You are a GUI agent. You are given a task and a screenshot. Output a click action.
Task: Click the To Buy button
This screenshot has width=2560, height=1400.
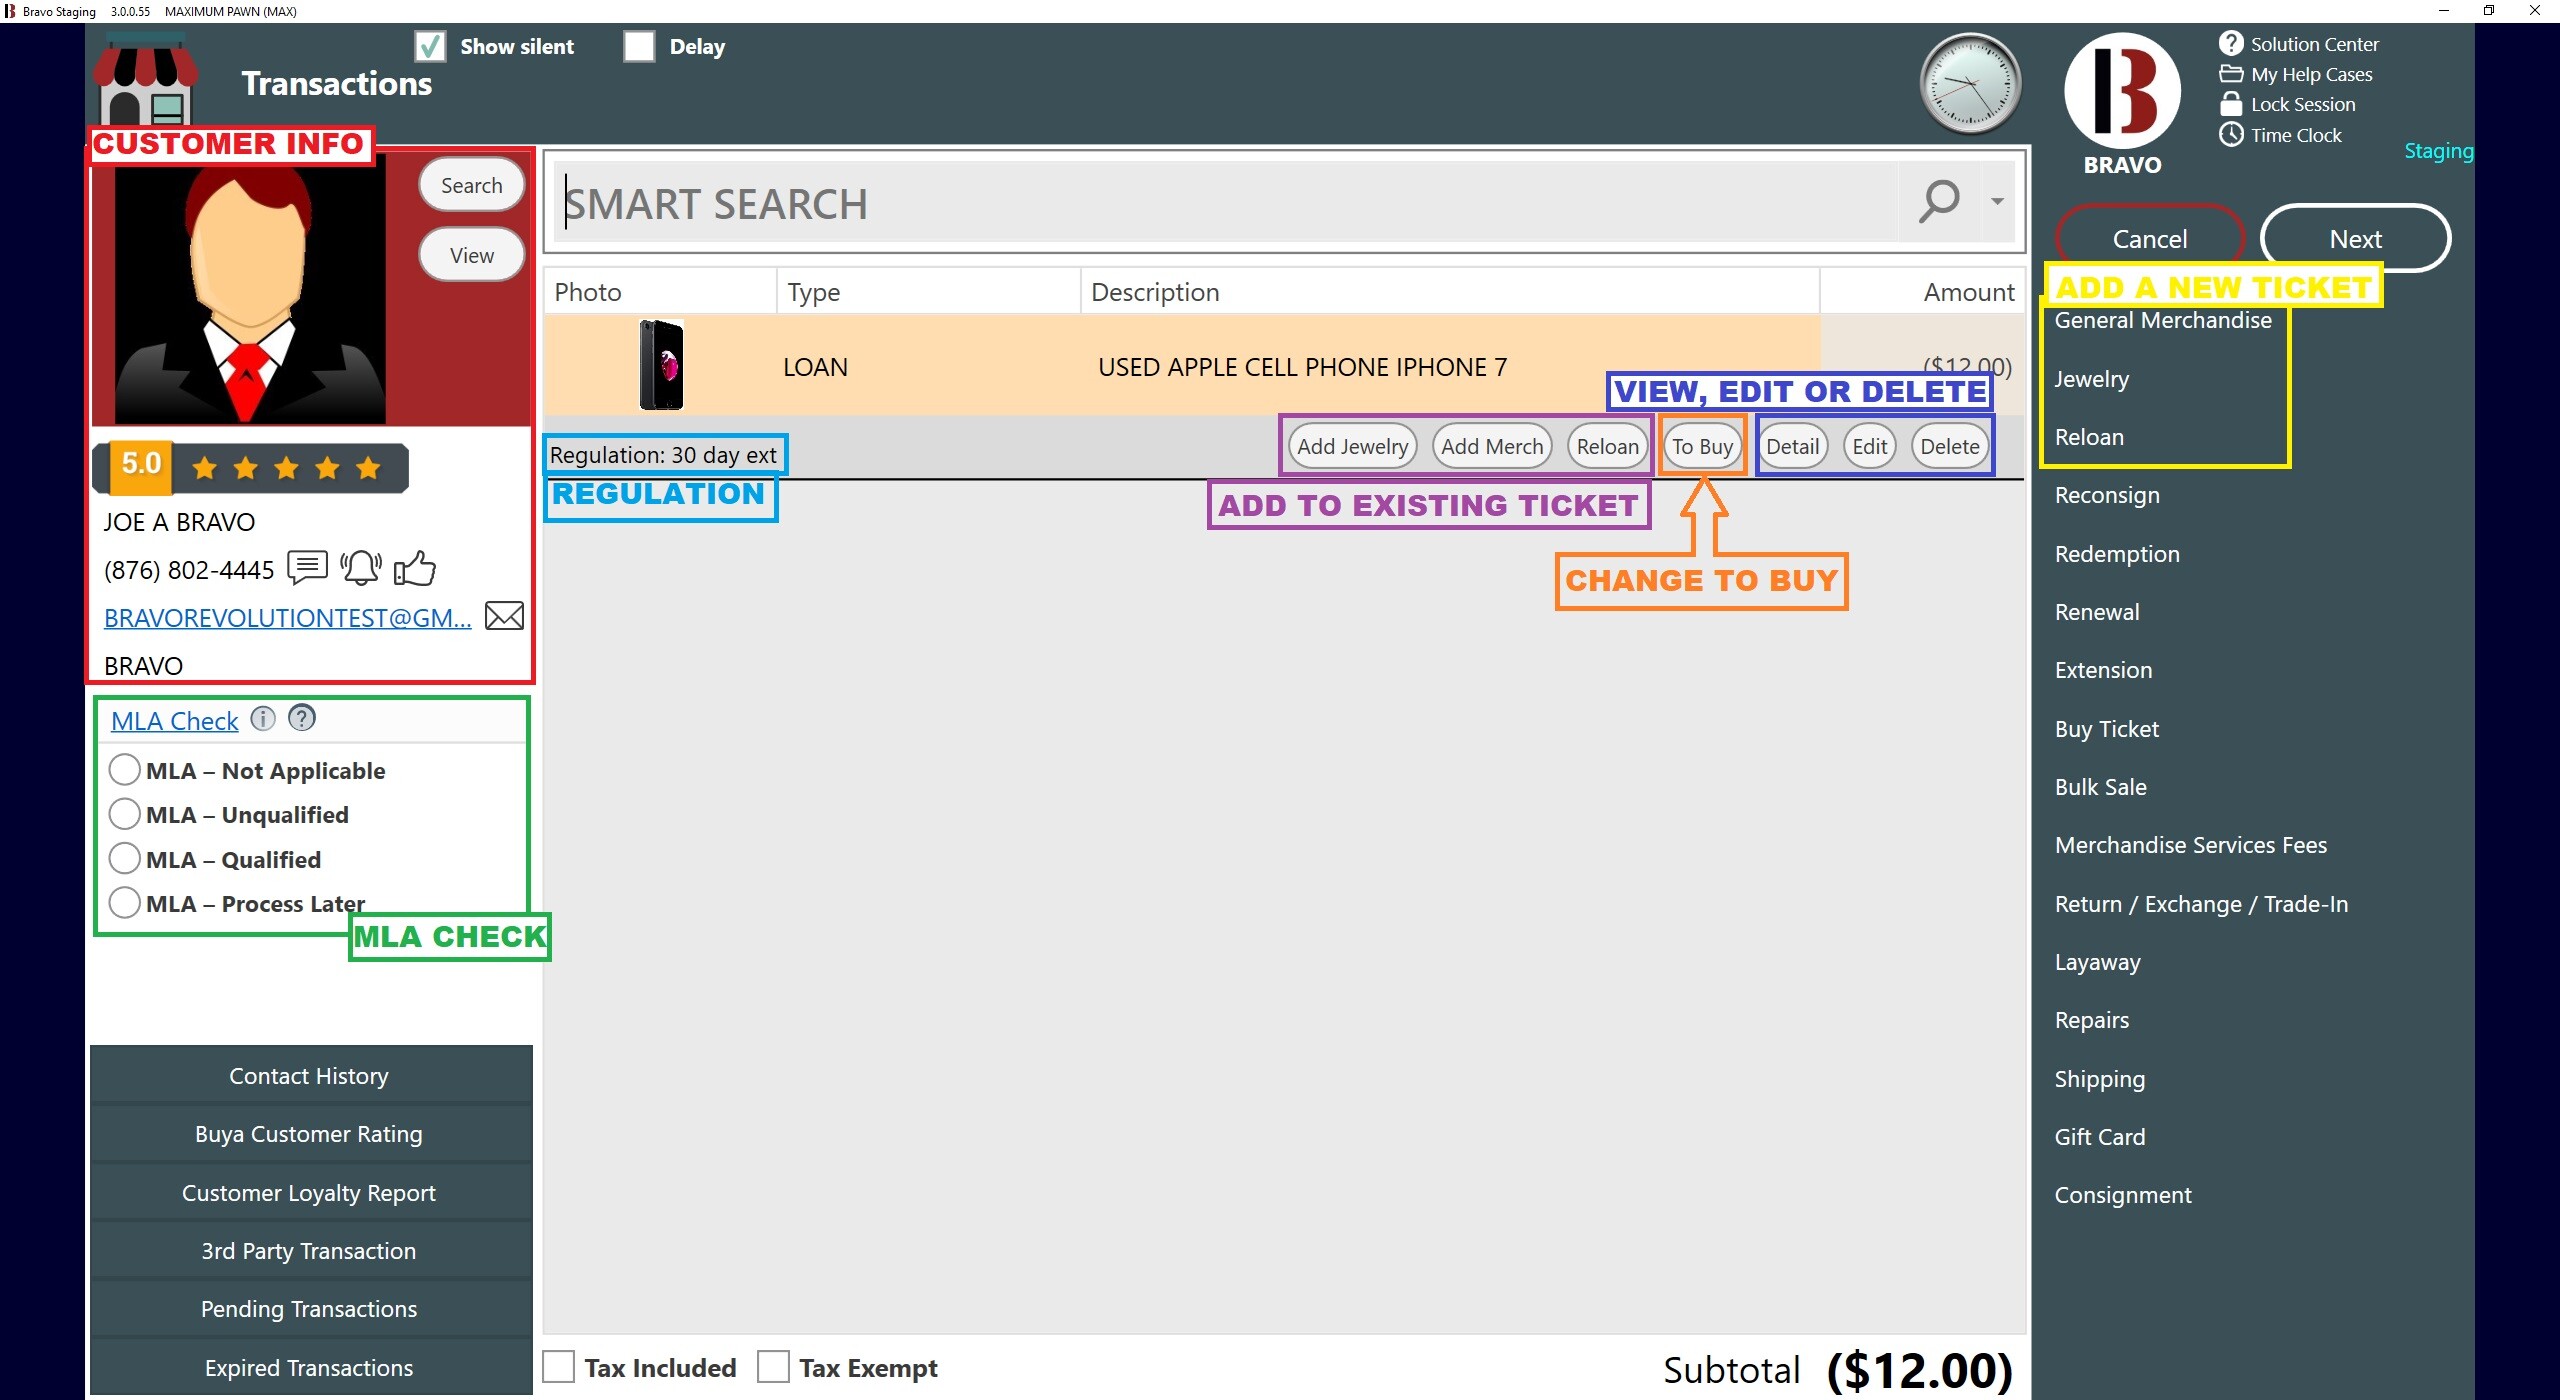pos(1702,446)
